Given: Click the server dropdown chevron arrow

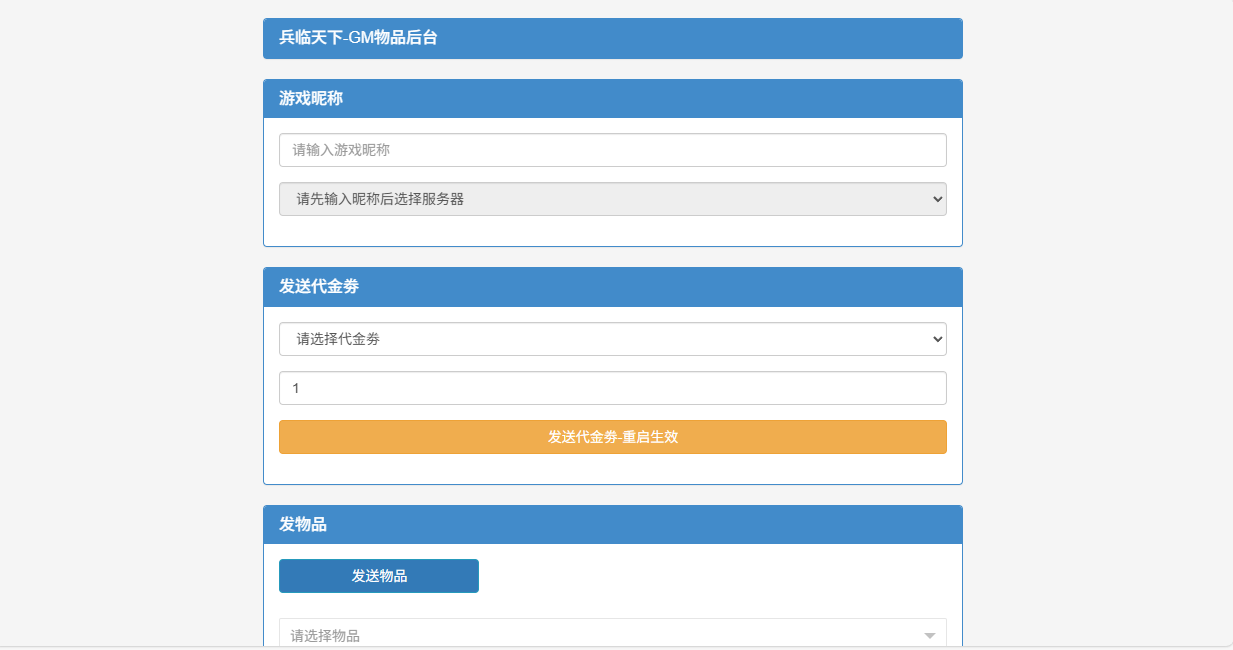Looking at the screenshot, I should (x=937, y=199).
